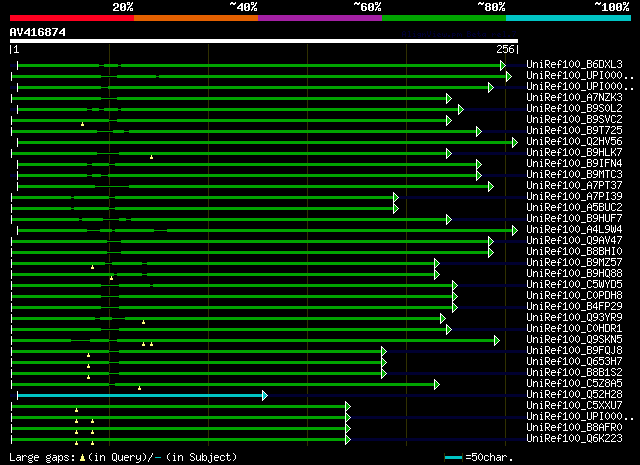Open hit UniRef100_B9SVC2

pos(574,120)
